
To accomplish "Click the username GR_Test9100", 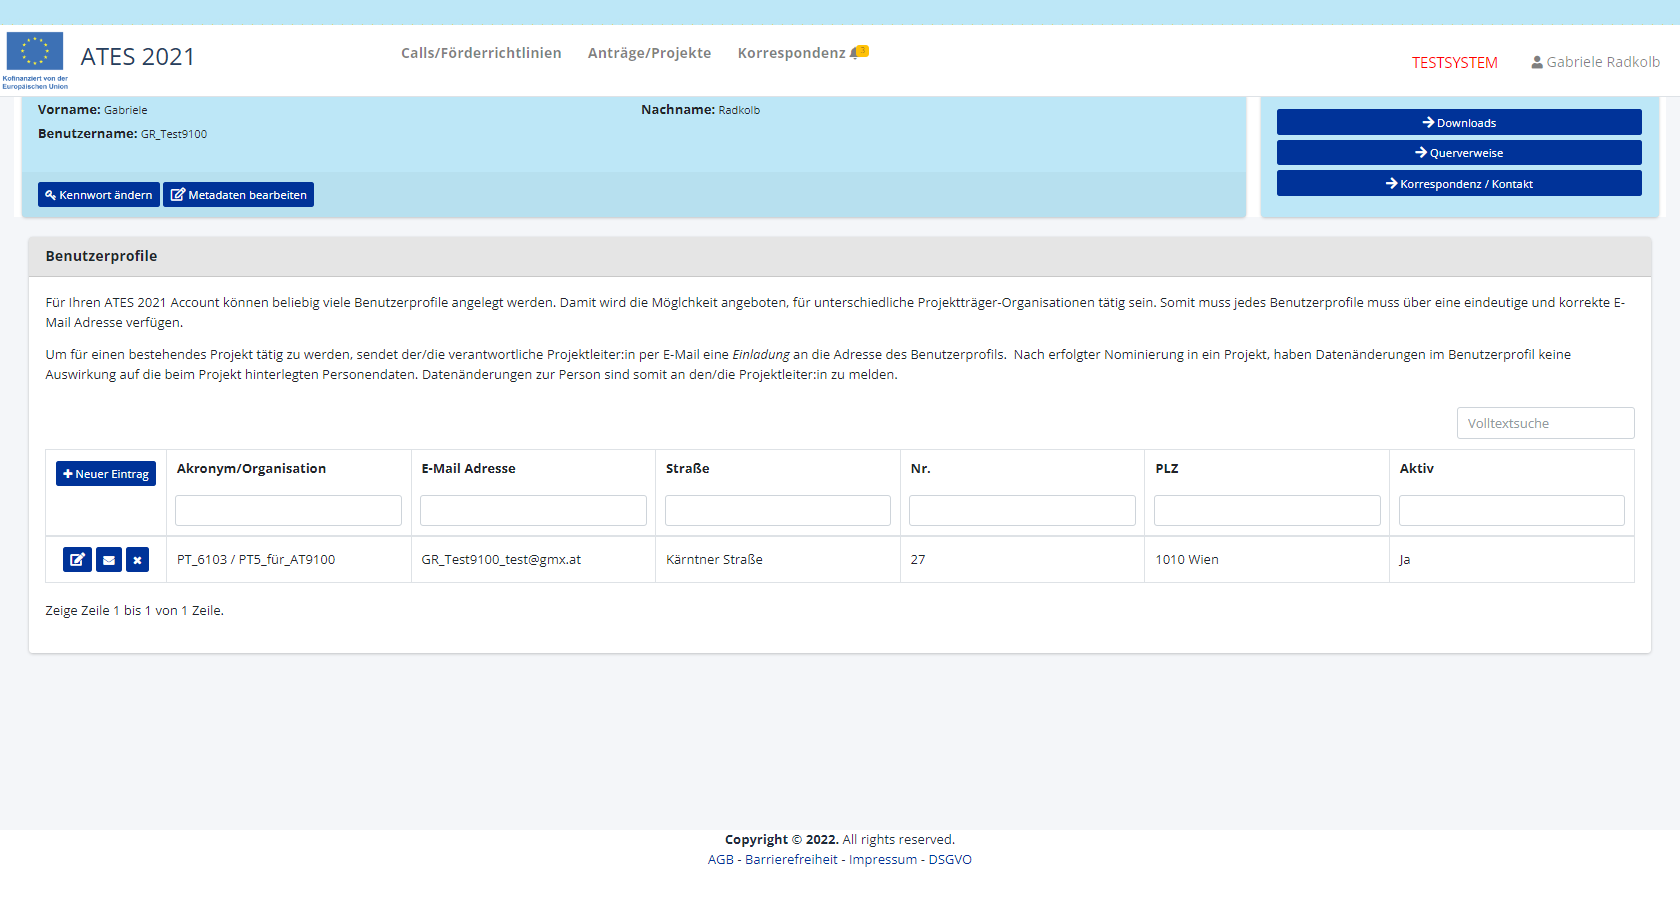I will (174, 134).
